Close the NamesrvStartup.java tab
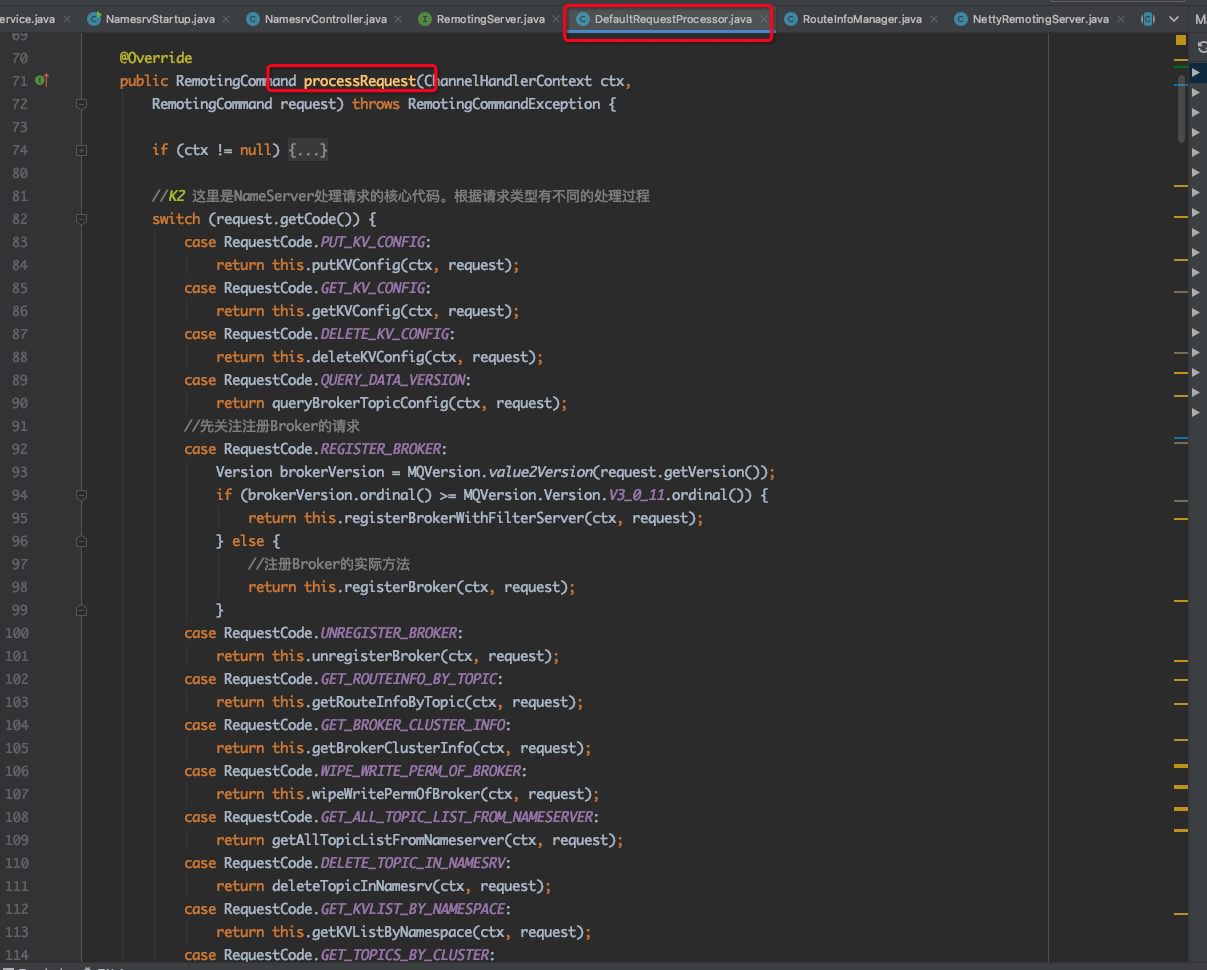Image resolution: width=1207 pixels, height=970 pixels. coord(227,19)
